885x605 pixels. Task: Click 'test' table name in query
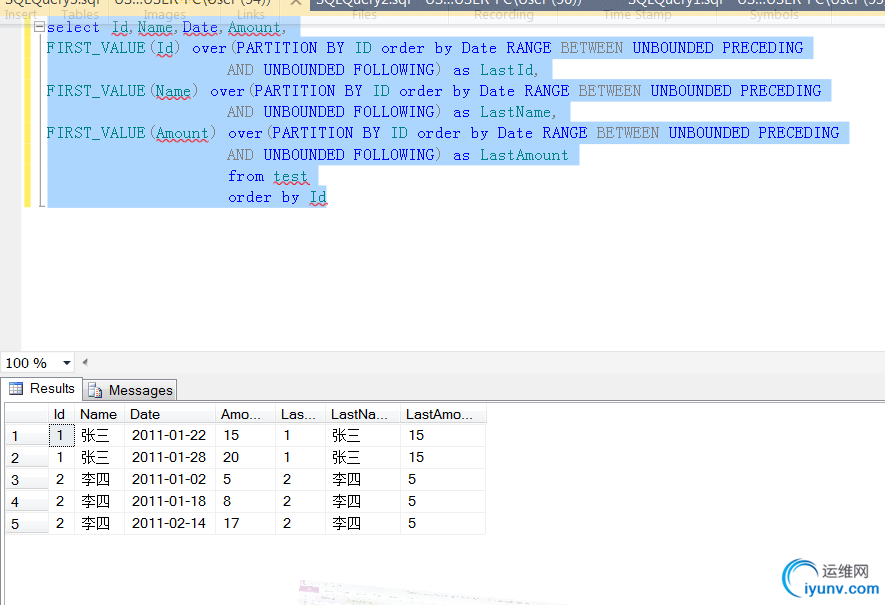291,177
